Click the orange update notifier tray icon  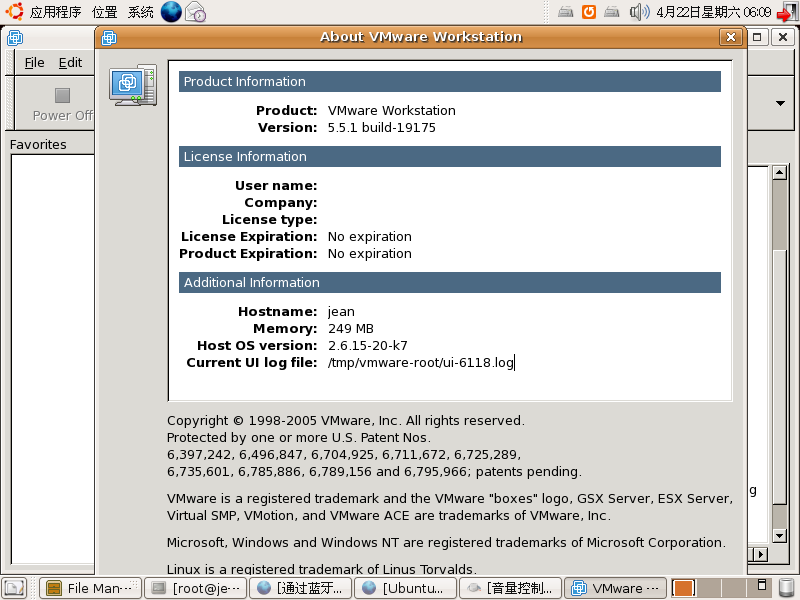point(589,11)
